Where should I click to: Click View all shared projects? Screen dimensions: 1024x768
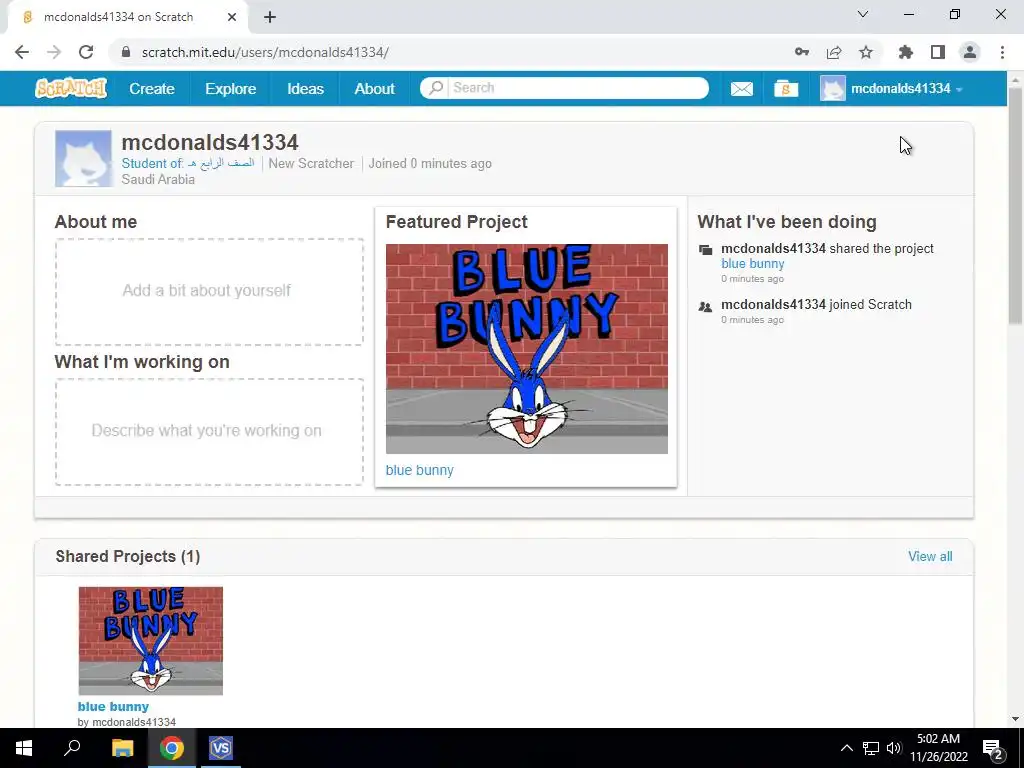pyautogui.click(x=930, y=556)
